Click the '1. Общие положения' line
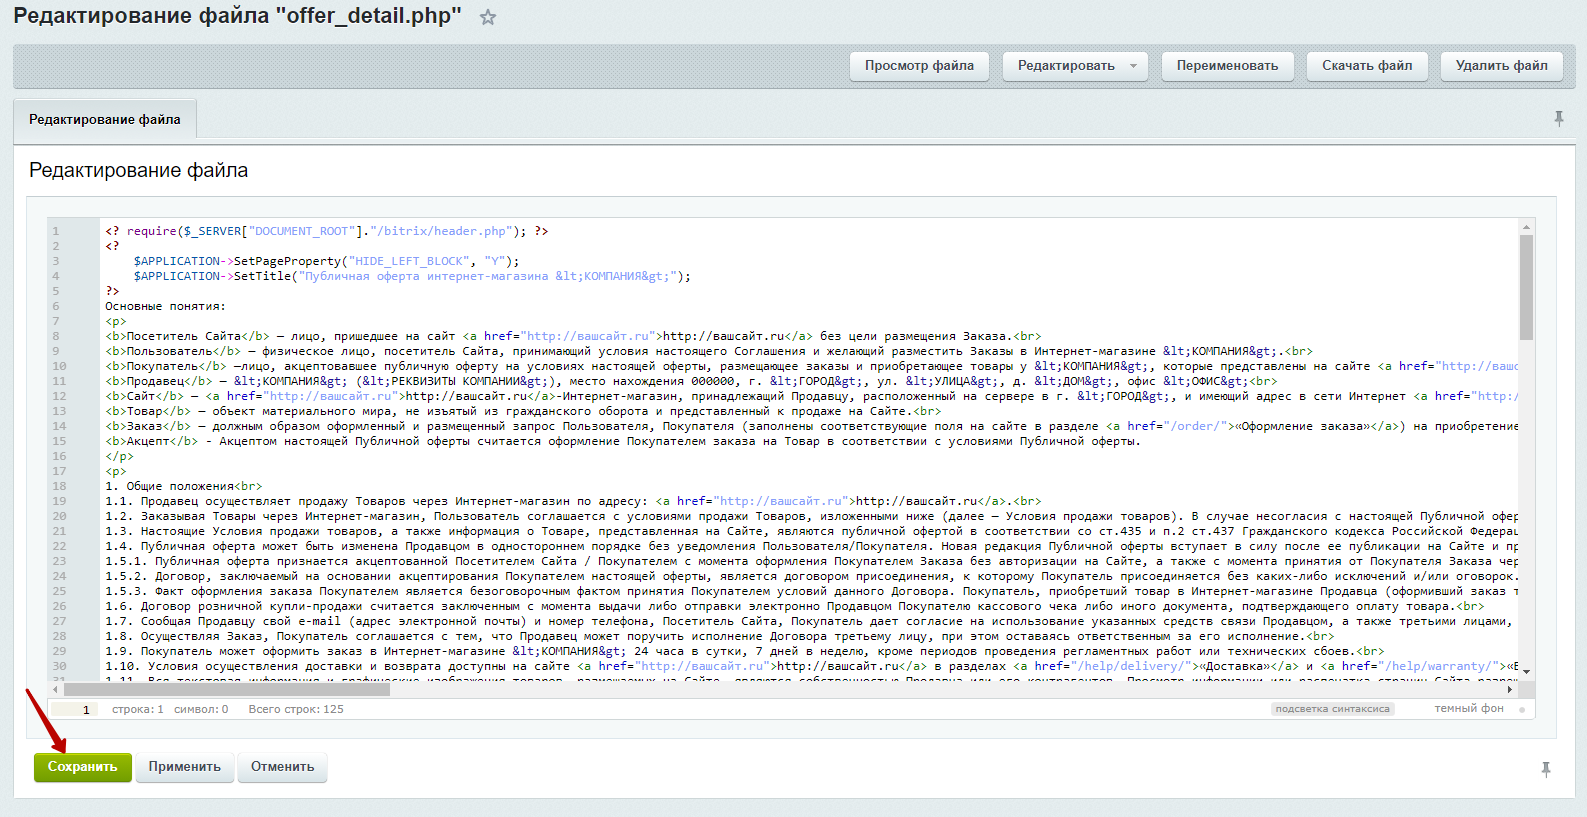The height and width of the screenshot is (817, 1587). tap(184, 486)
